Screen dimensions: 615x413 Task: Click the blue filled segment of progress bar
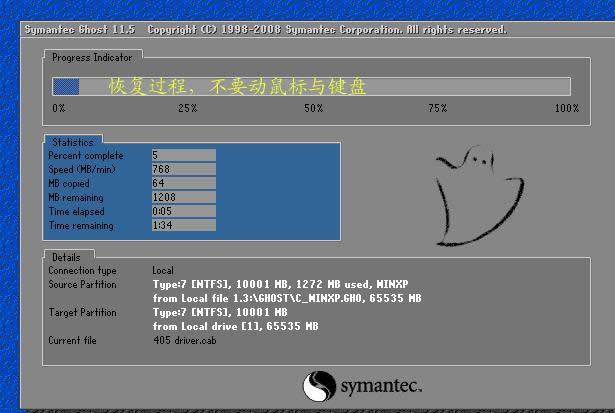click(x=66, y=87)
